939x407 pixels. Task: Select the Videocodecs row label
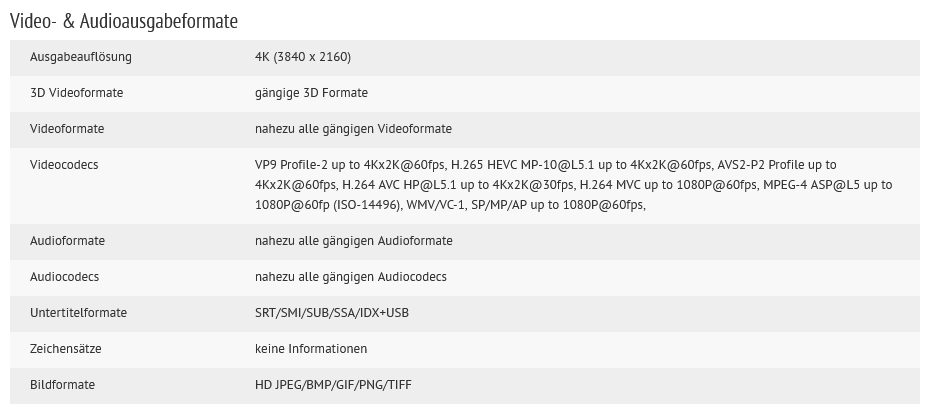[64, 165]
